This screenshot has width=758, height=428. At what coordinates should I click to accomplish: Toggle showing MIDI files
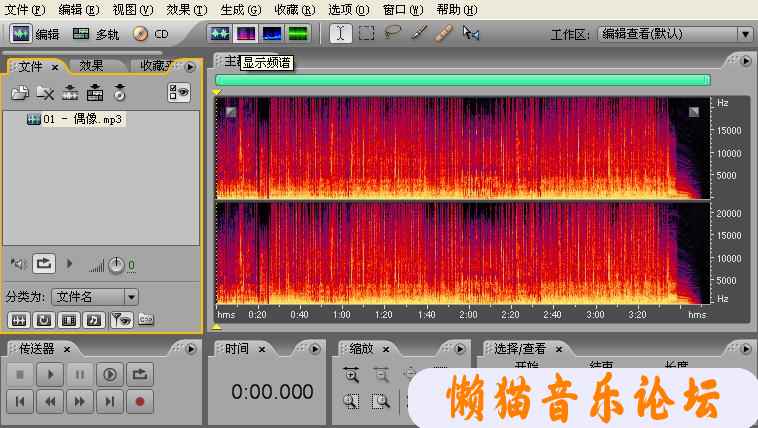pyautogui.click(x=94, y=320)
